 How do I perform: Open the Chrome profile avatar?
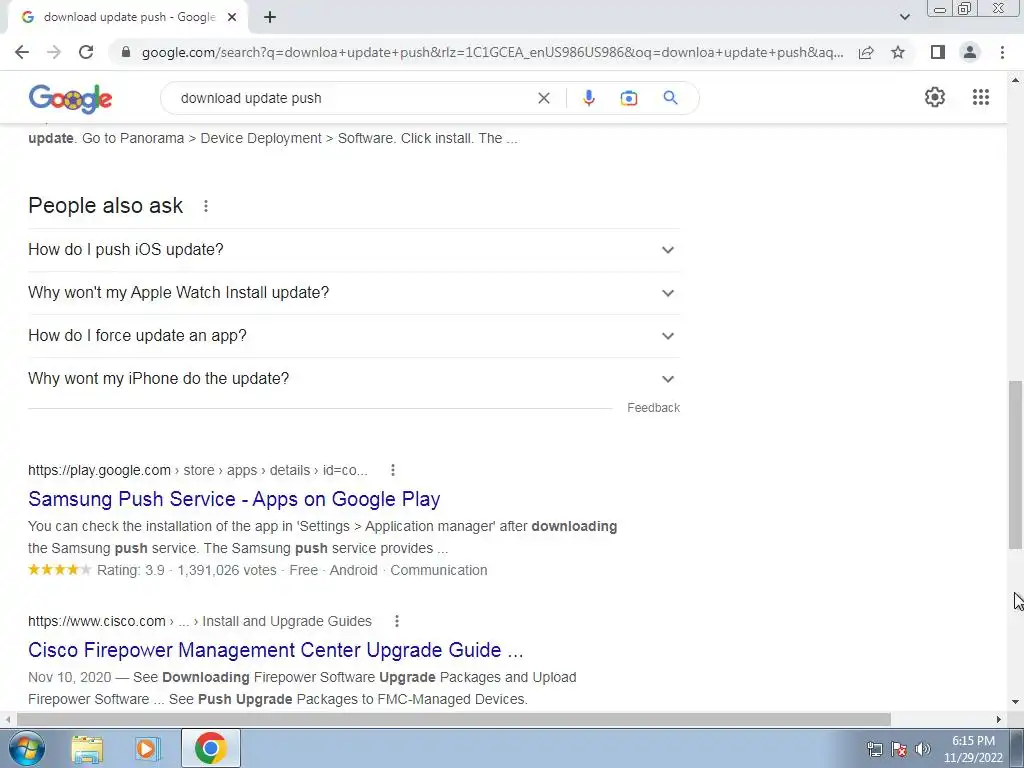(x=970, y=52)
